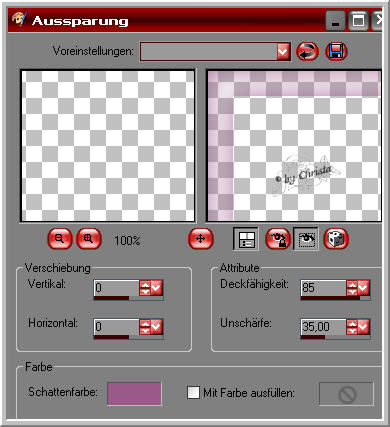390x427 pixels.
Task: Zoom in the preview with plus magnifier
Action: (x=89, y=239)
